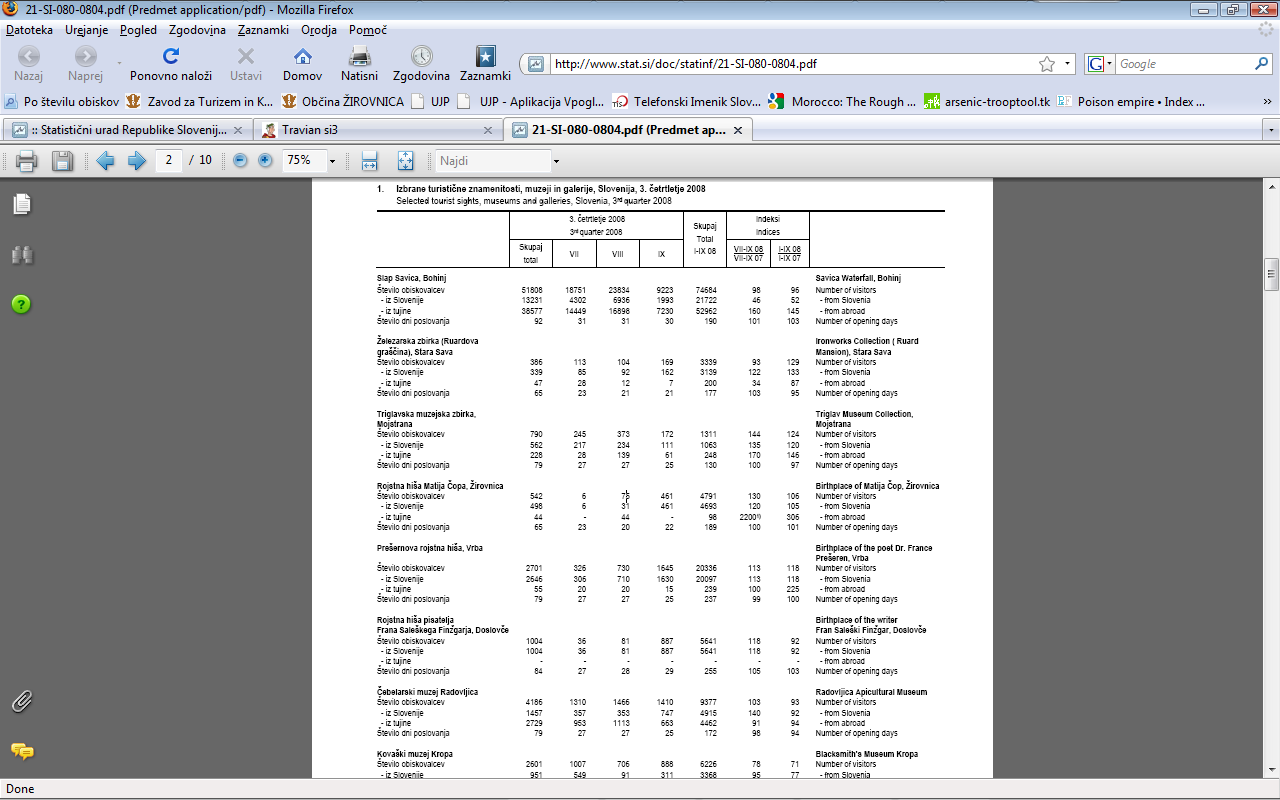The height and width of the screenshot is (800, 1280).
Task: Open Zgodovina history clock button
Action: click(421, 64)
